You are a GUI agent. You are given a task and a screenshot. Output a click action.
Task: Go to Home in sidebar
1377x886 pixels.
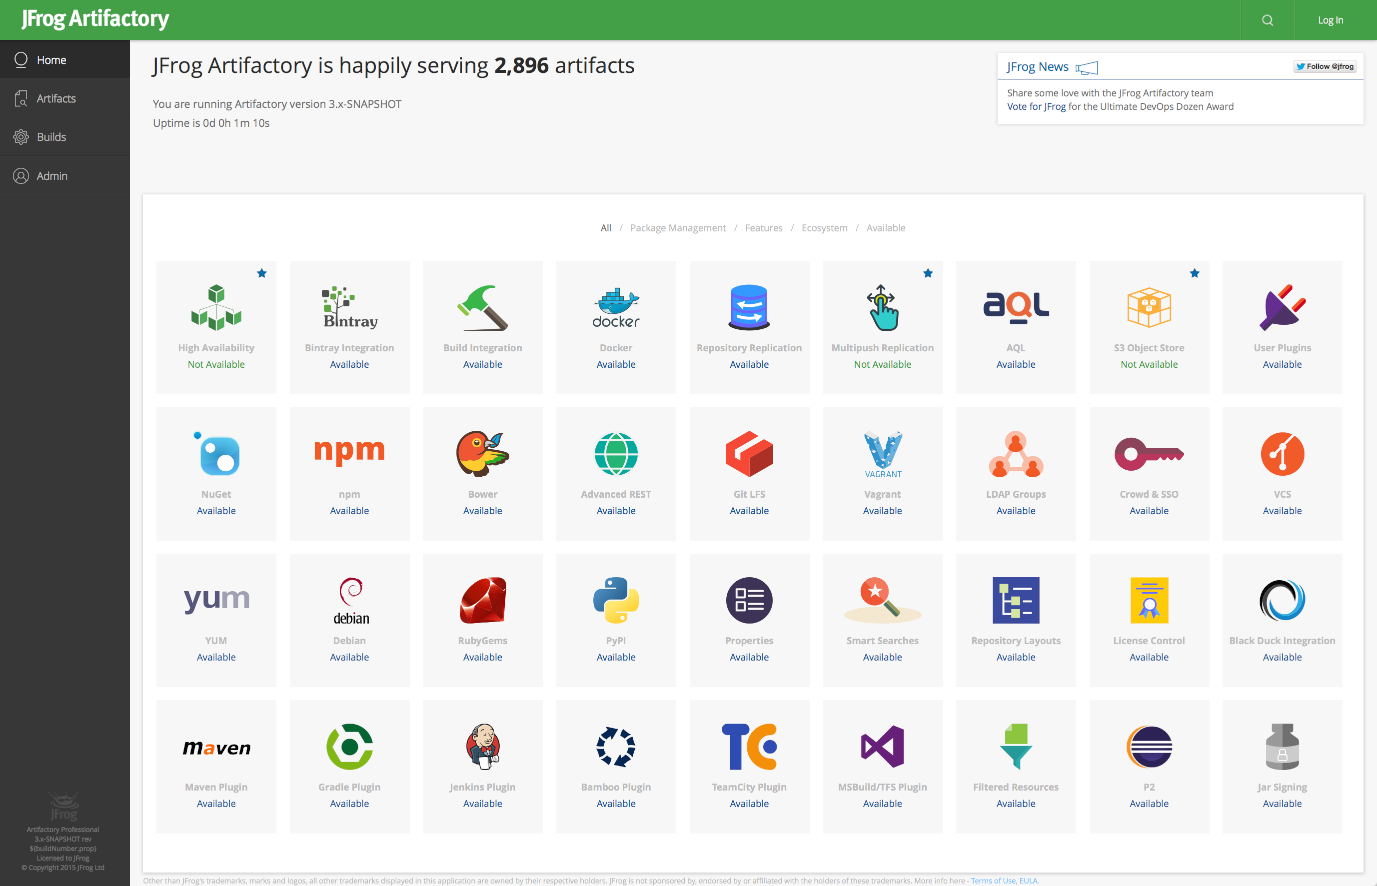click(65, 60)
